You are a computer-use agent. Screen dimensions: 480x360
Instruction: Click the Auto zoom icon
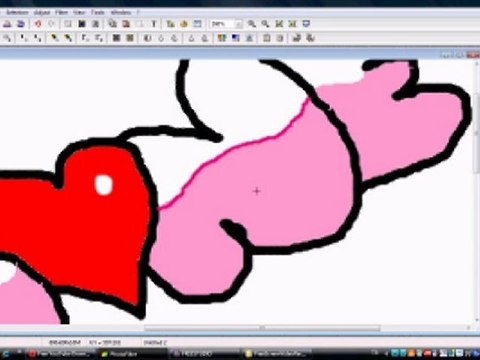(293, 24)
